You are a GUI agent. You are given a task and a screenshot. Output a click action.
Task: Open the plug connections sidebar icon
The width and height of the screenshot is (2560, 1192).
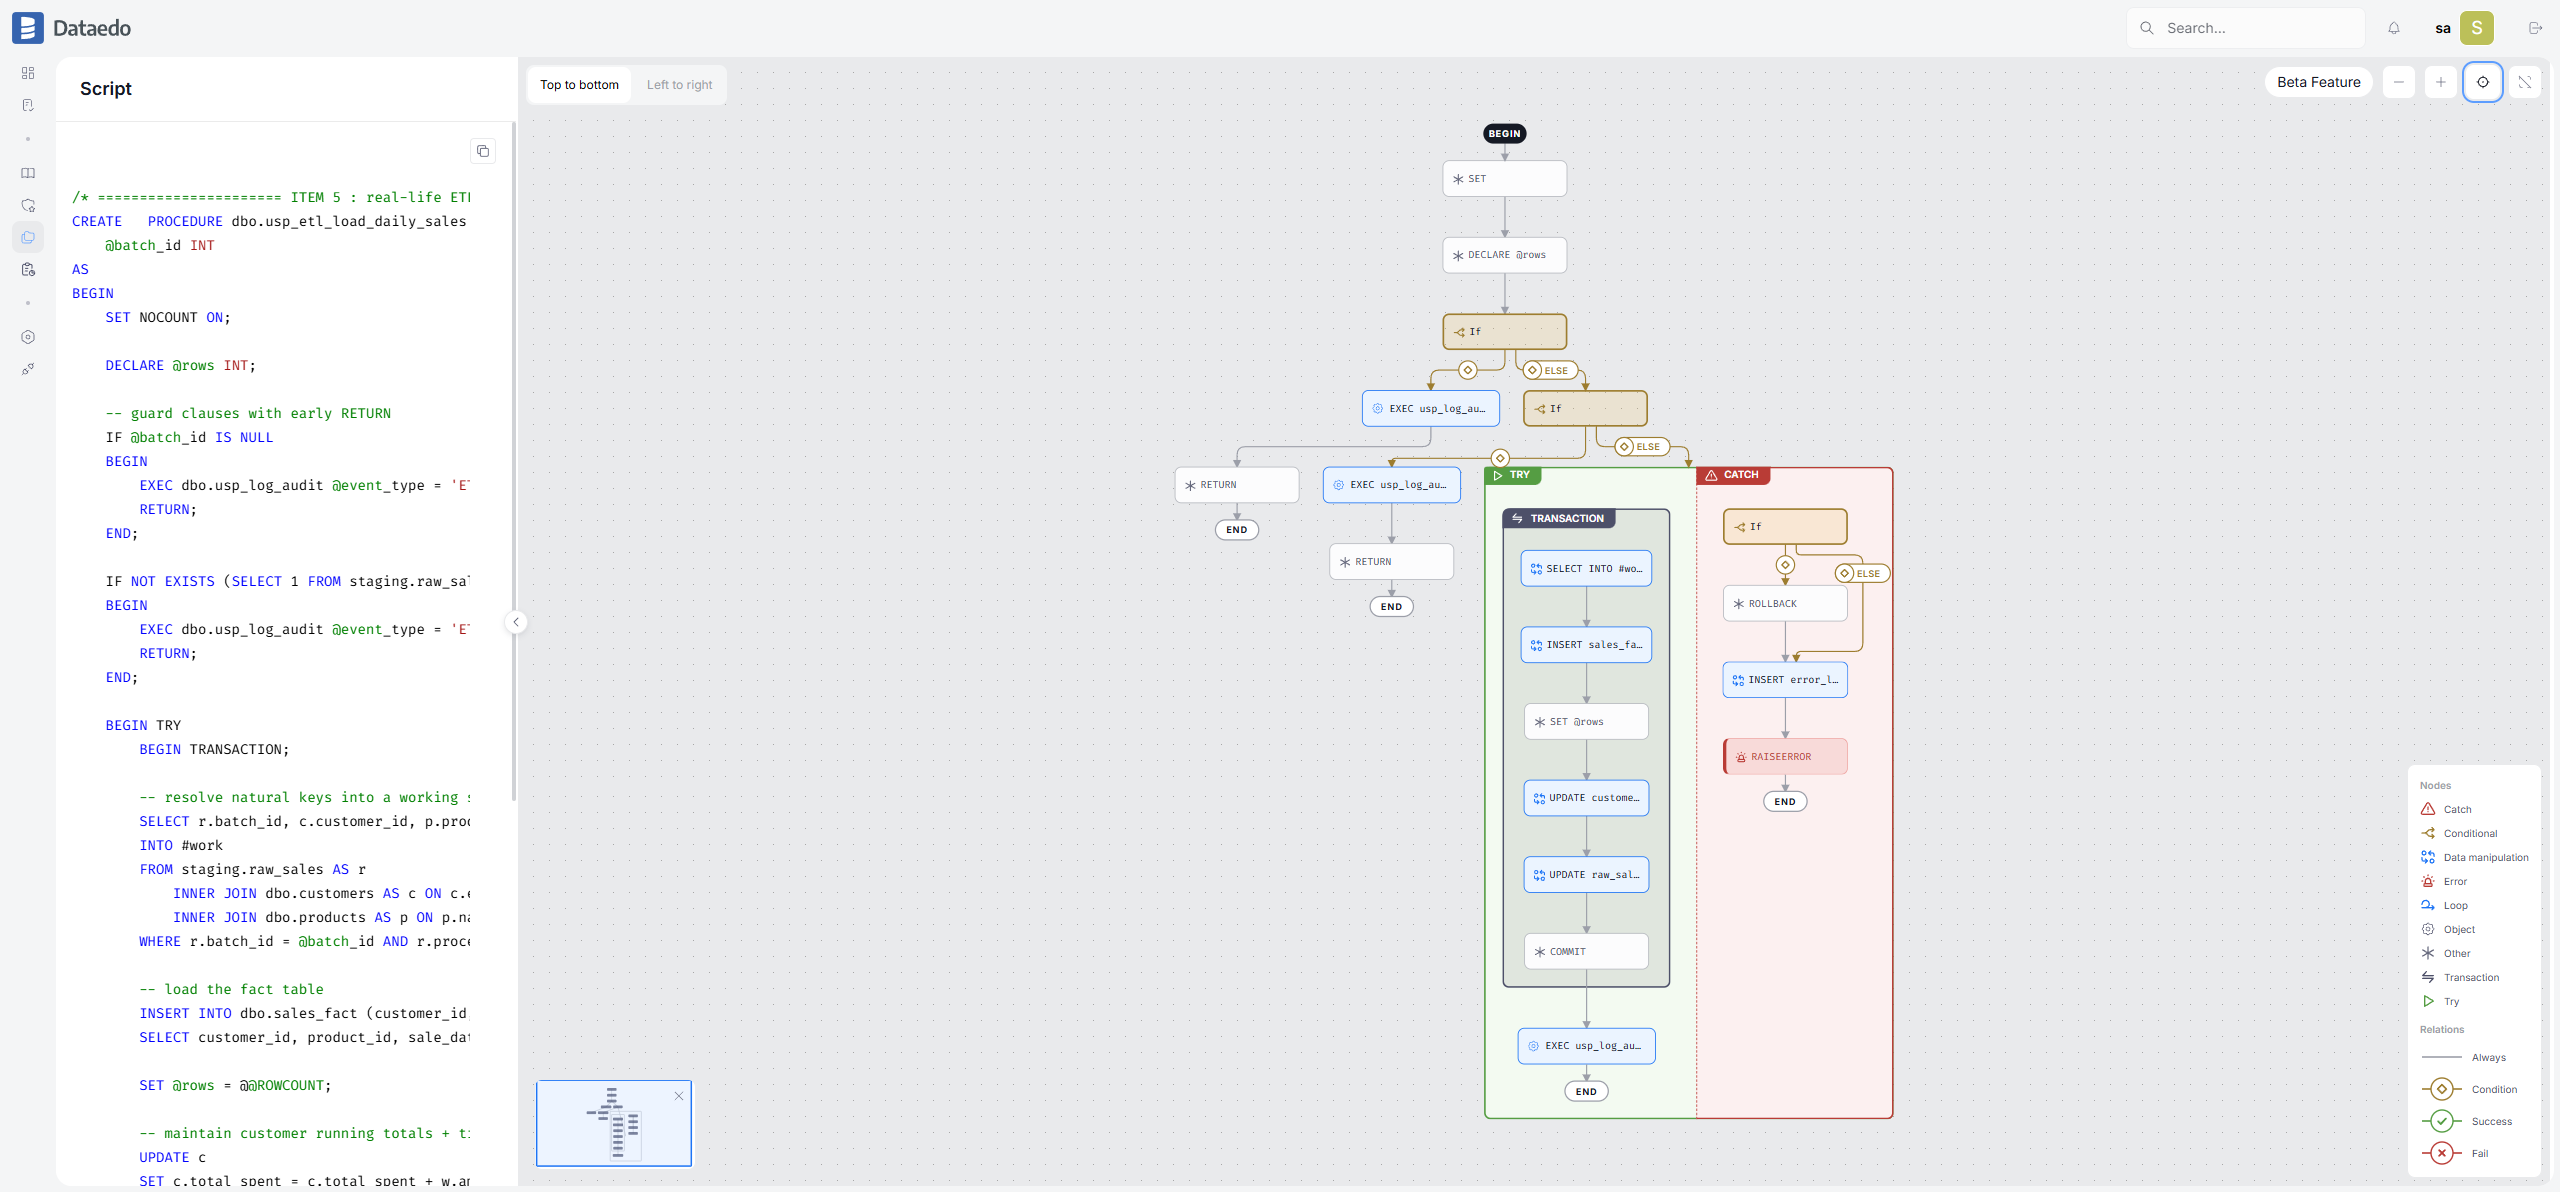click(28, 369)
